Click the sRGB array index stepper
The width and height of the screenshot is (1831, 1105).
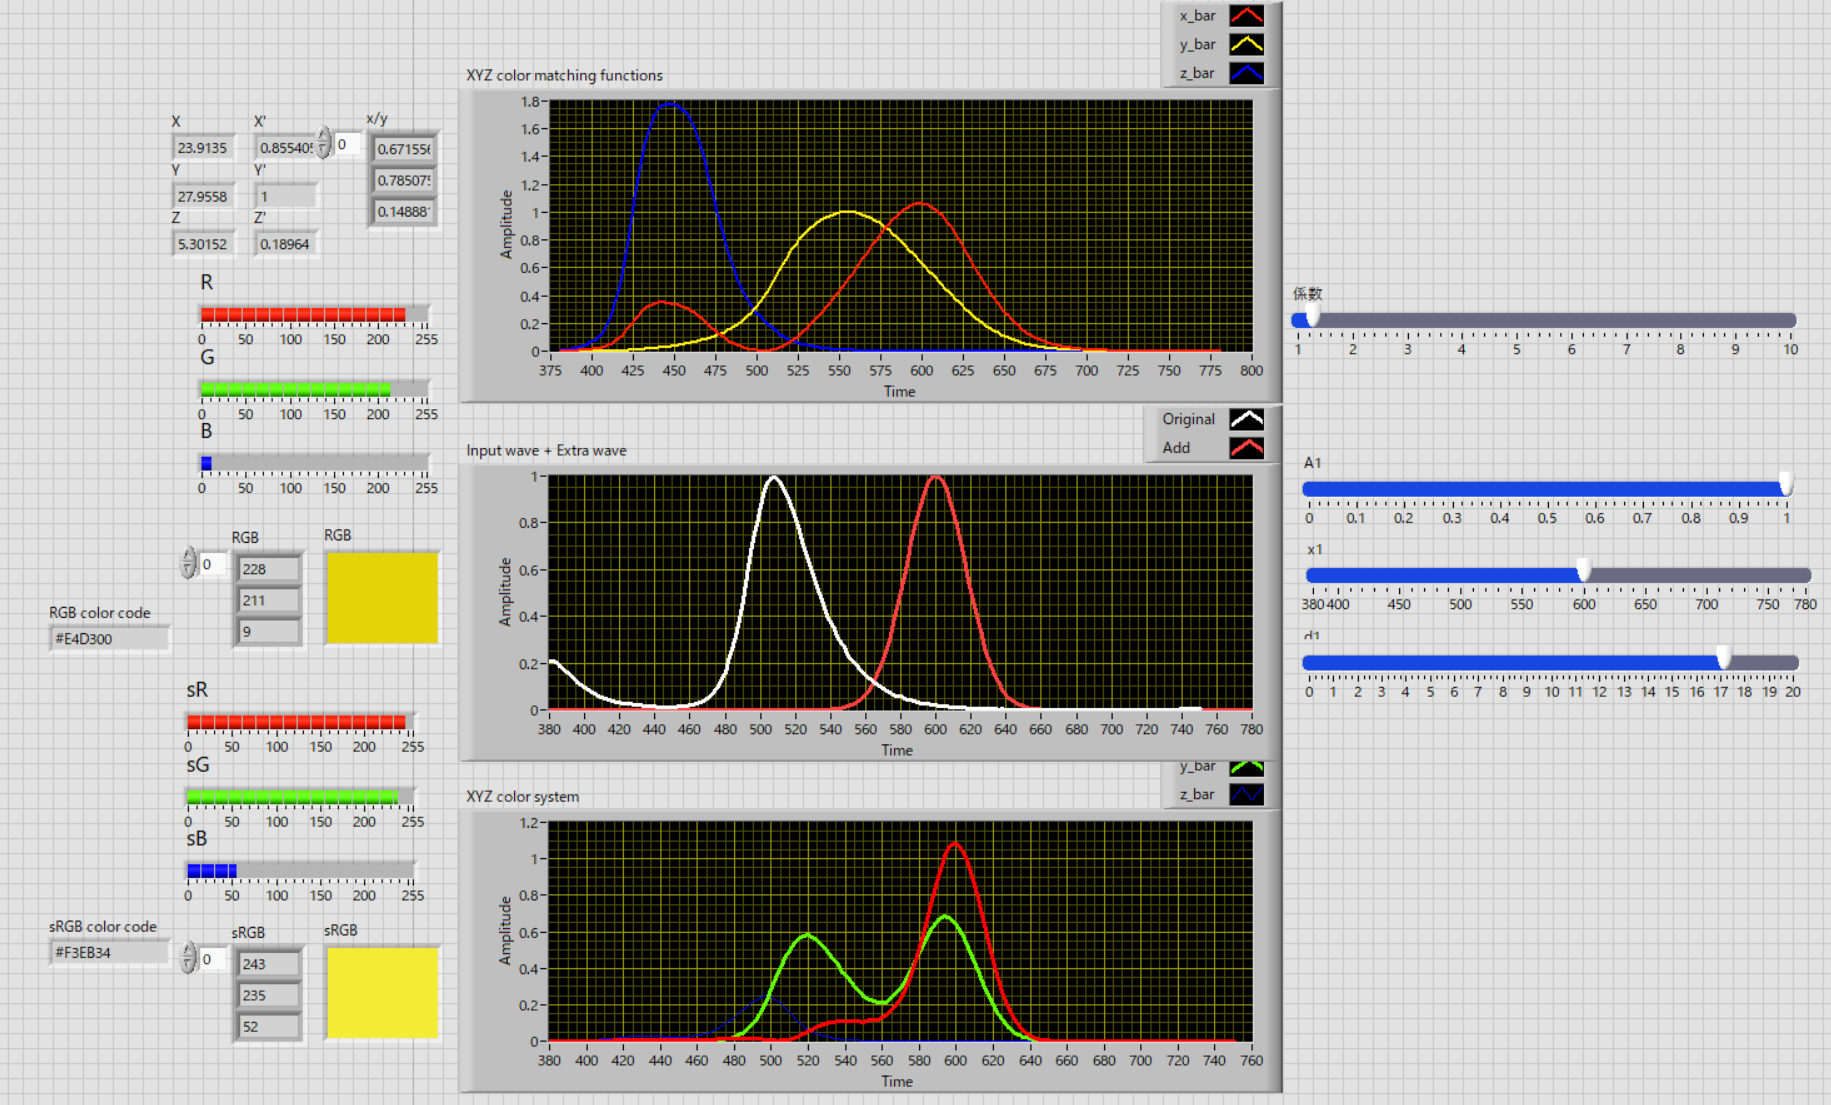pyautogui.click(x=188, y=959)
